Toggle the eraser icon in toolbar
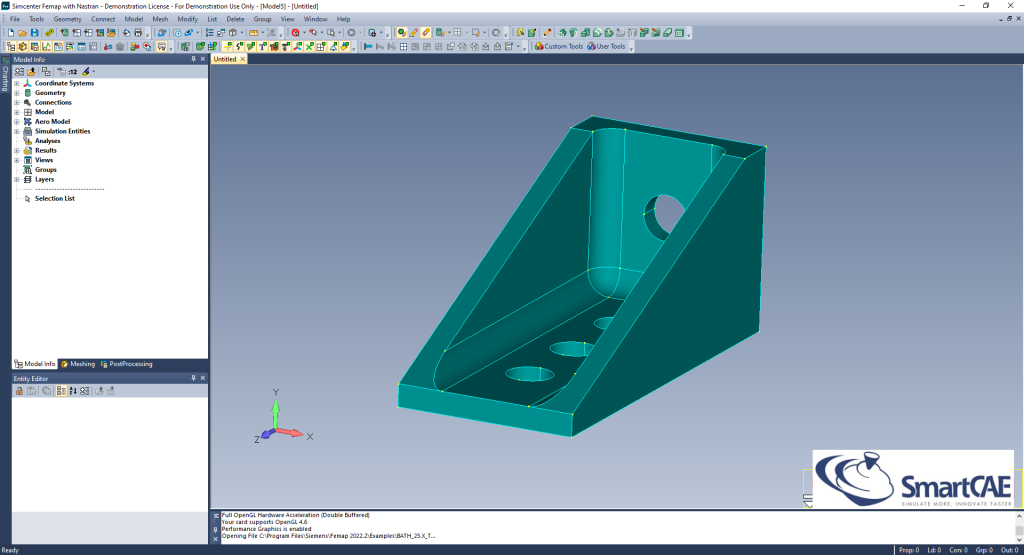The image size is (1024, 555). pos(425,33)
